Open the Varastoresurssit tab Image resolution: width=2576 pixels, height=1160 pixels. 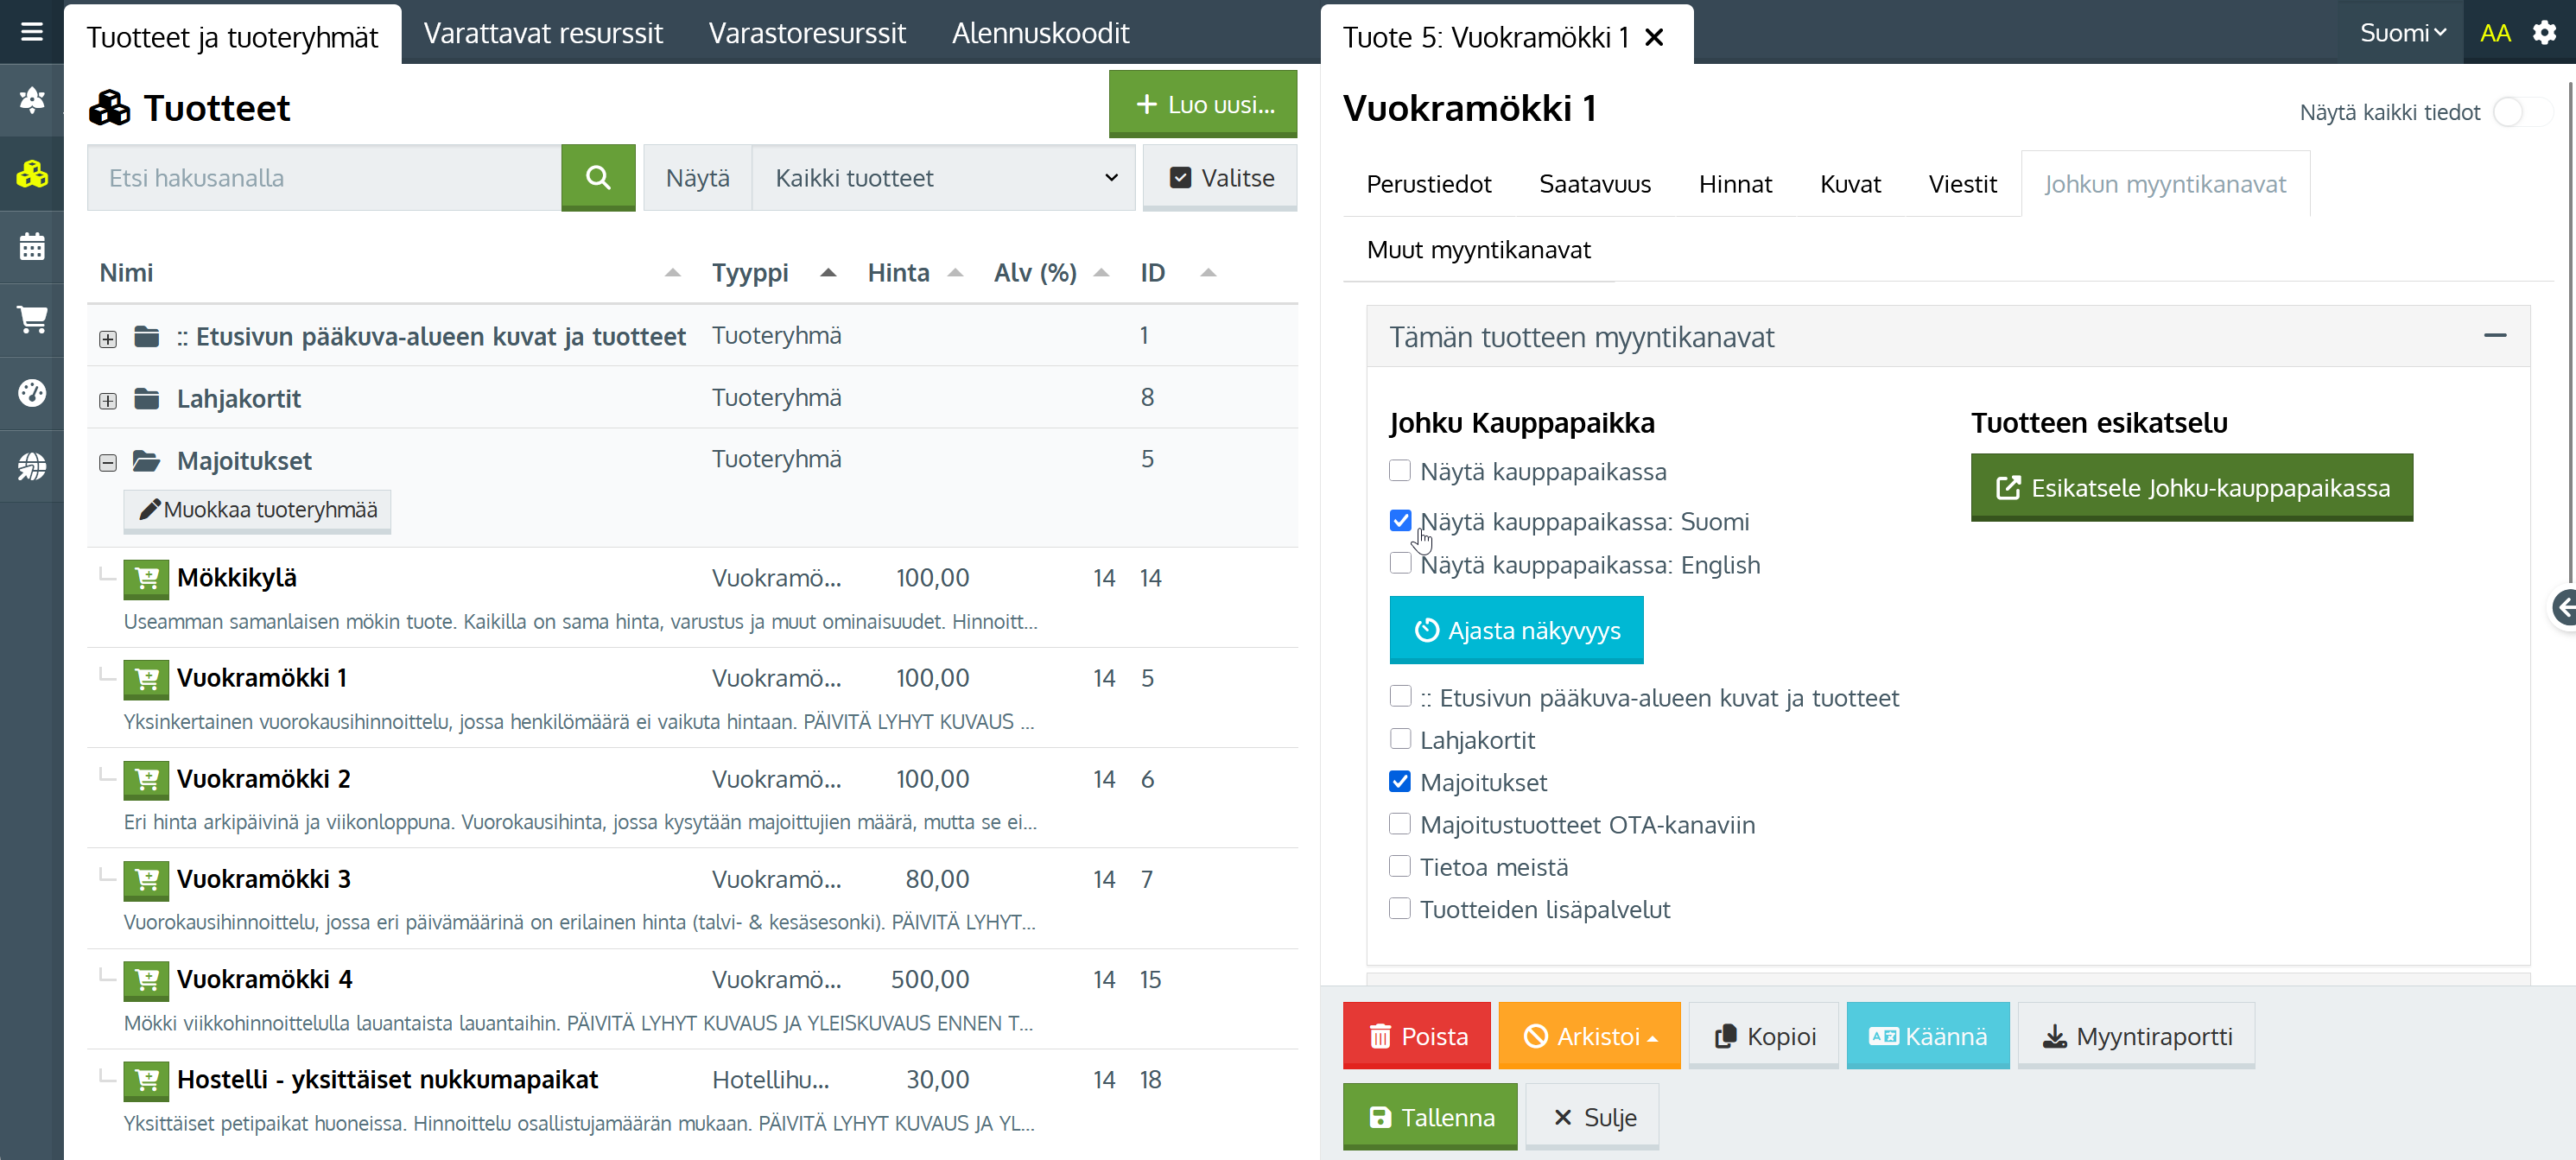pyautogui.click(x=806, y=33)
